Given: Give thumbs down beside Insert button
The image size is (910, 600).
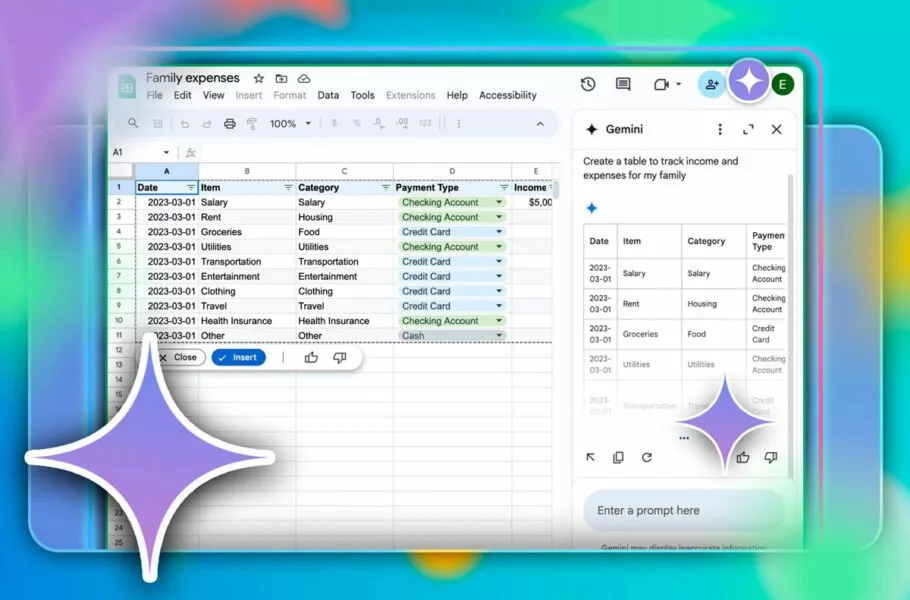Looking at the screenshot, I should 340,357.
